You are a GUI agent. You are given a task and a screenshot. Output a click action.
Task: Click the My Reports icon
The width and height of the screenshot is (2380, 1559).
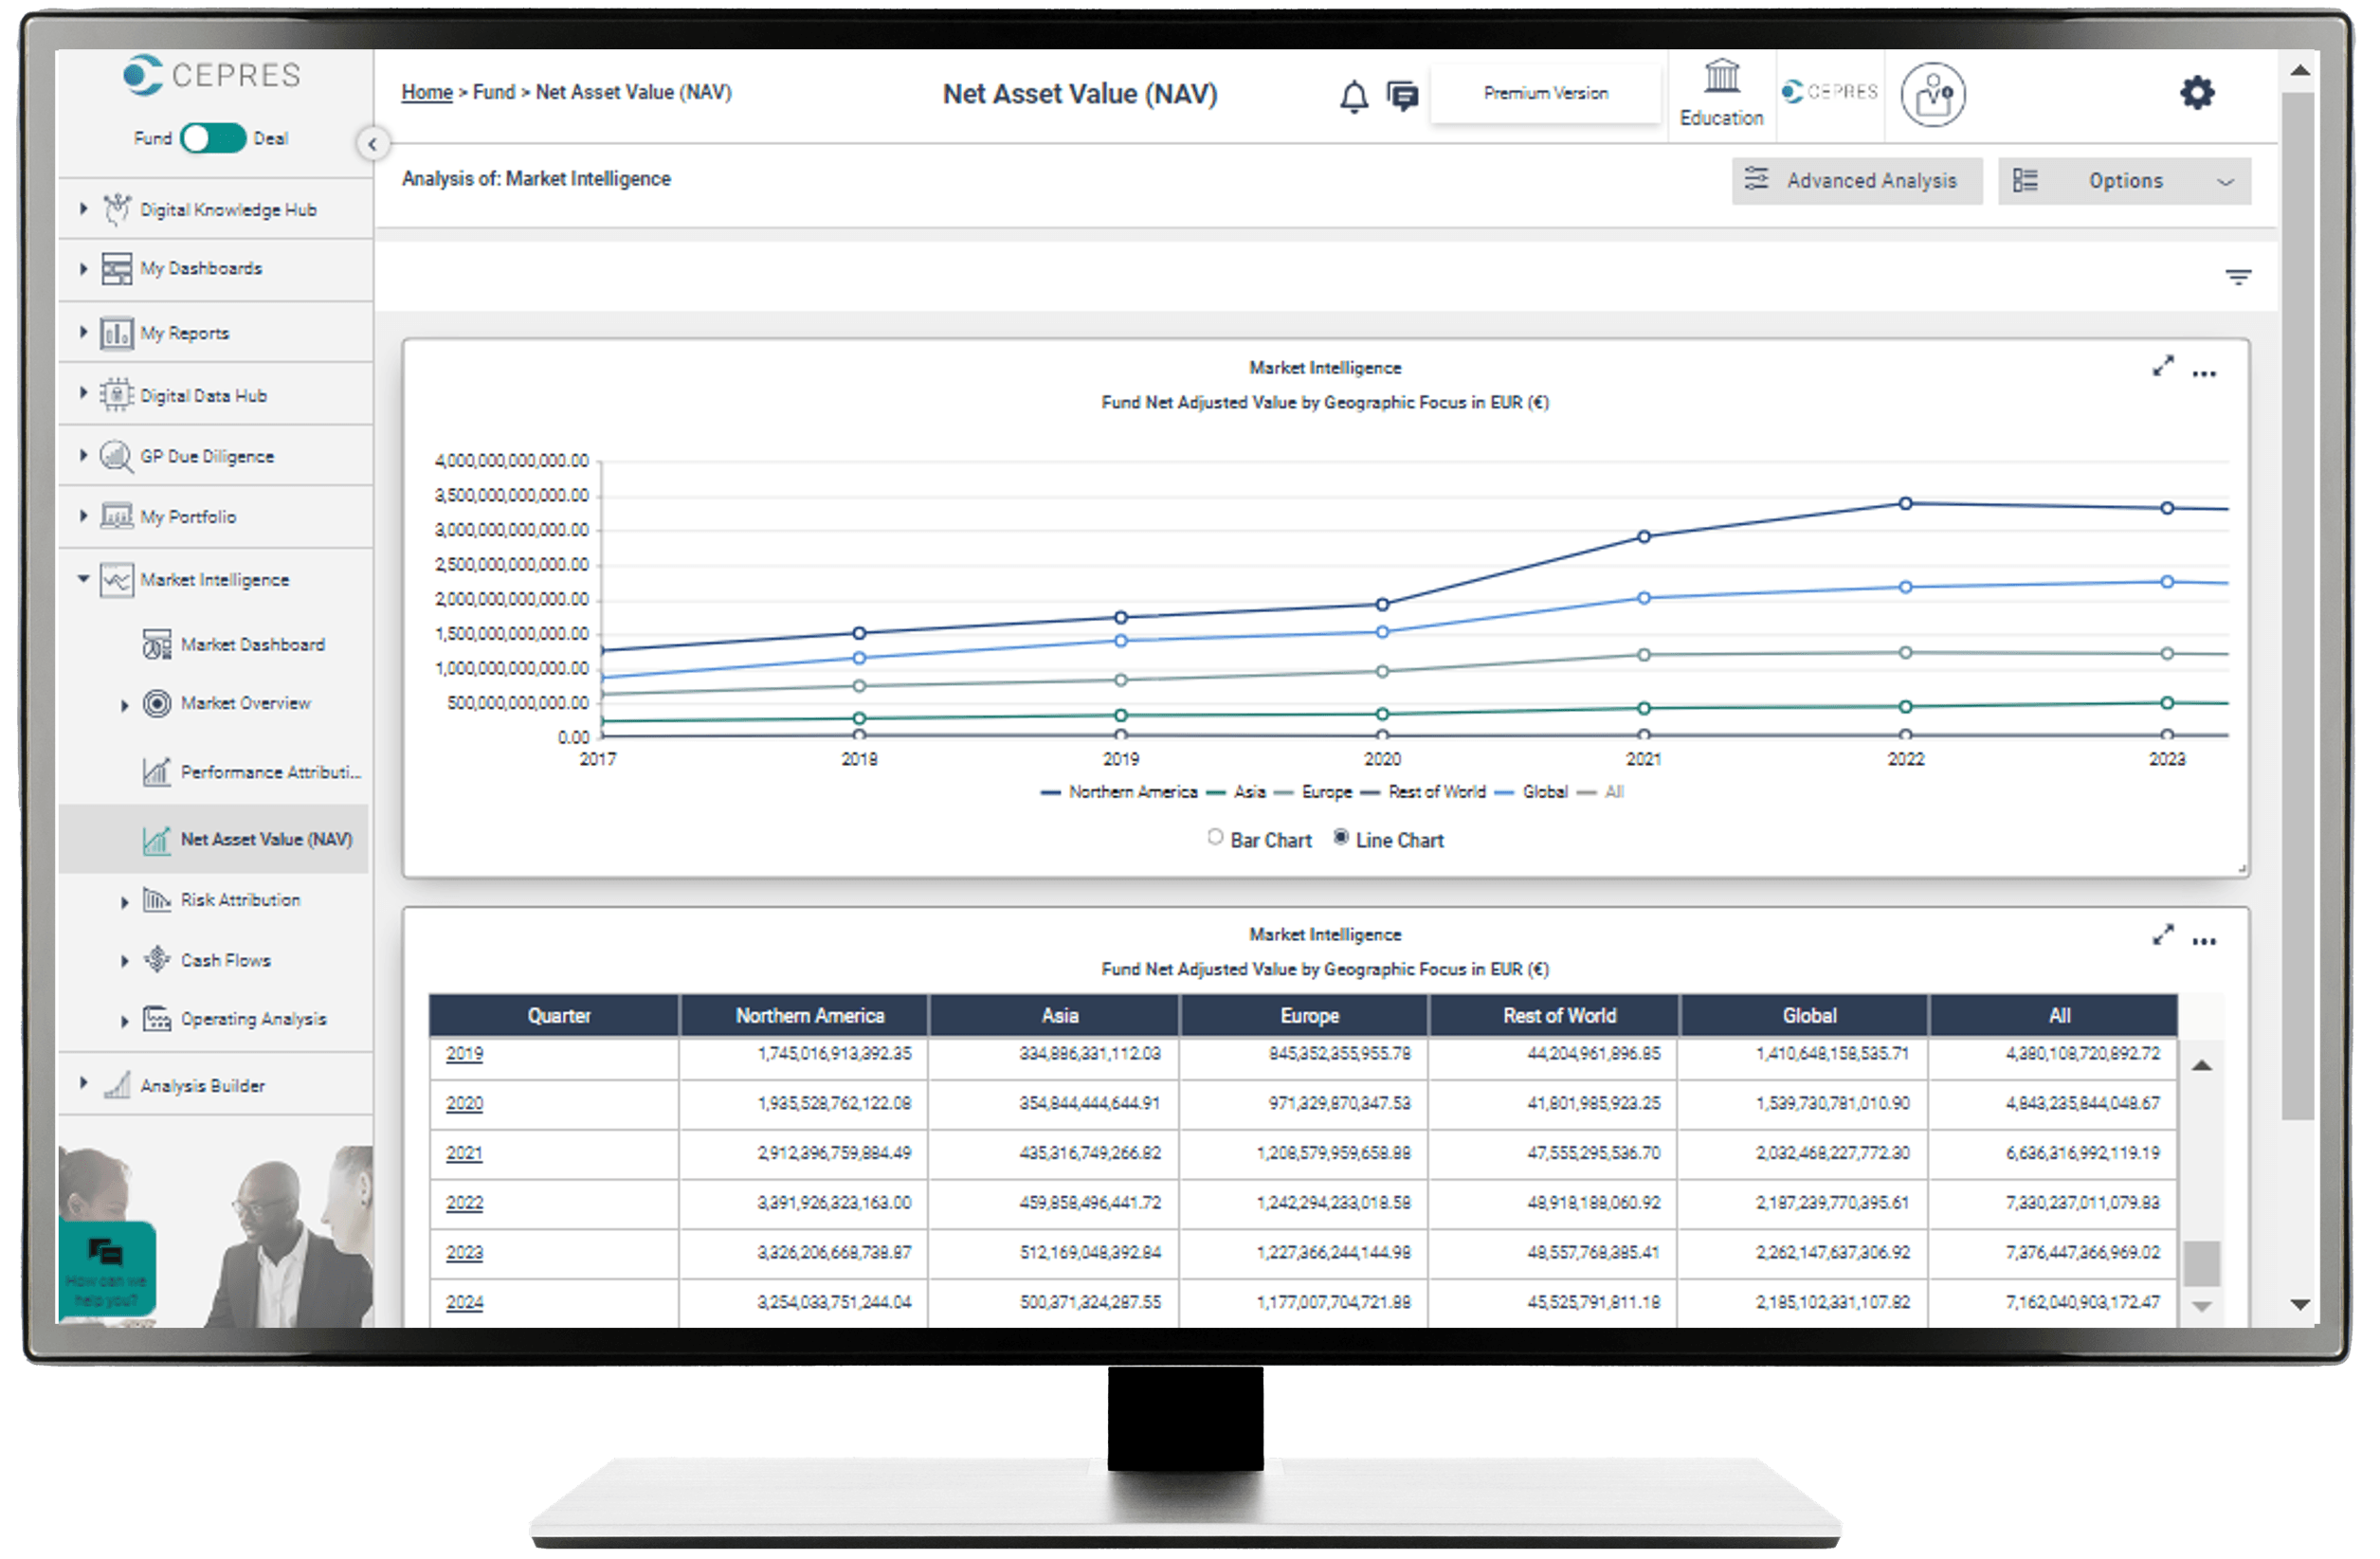pos(117,333)
